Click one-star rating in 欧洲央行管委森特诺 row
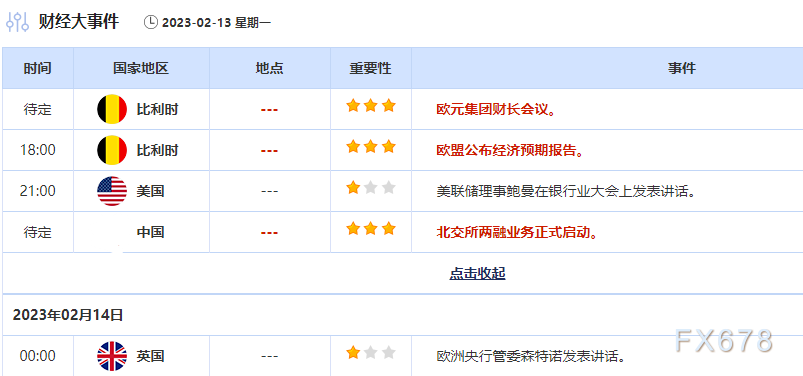 click(x=371, y=353)
